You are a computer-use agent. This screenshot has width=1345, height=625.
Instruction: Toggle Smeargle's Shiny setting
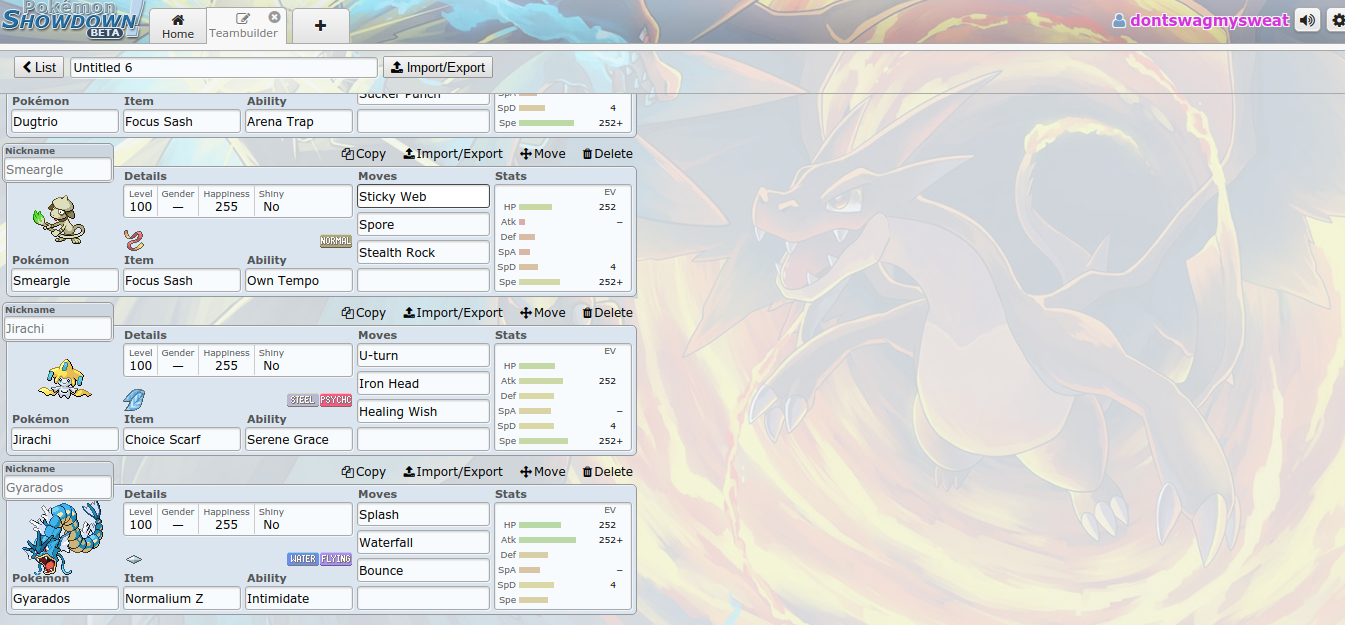pos(271,207)
